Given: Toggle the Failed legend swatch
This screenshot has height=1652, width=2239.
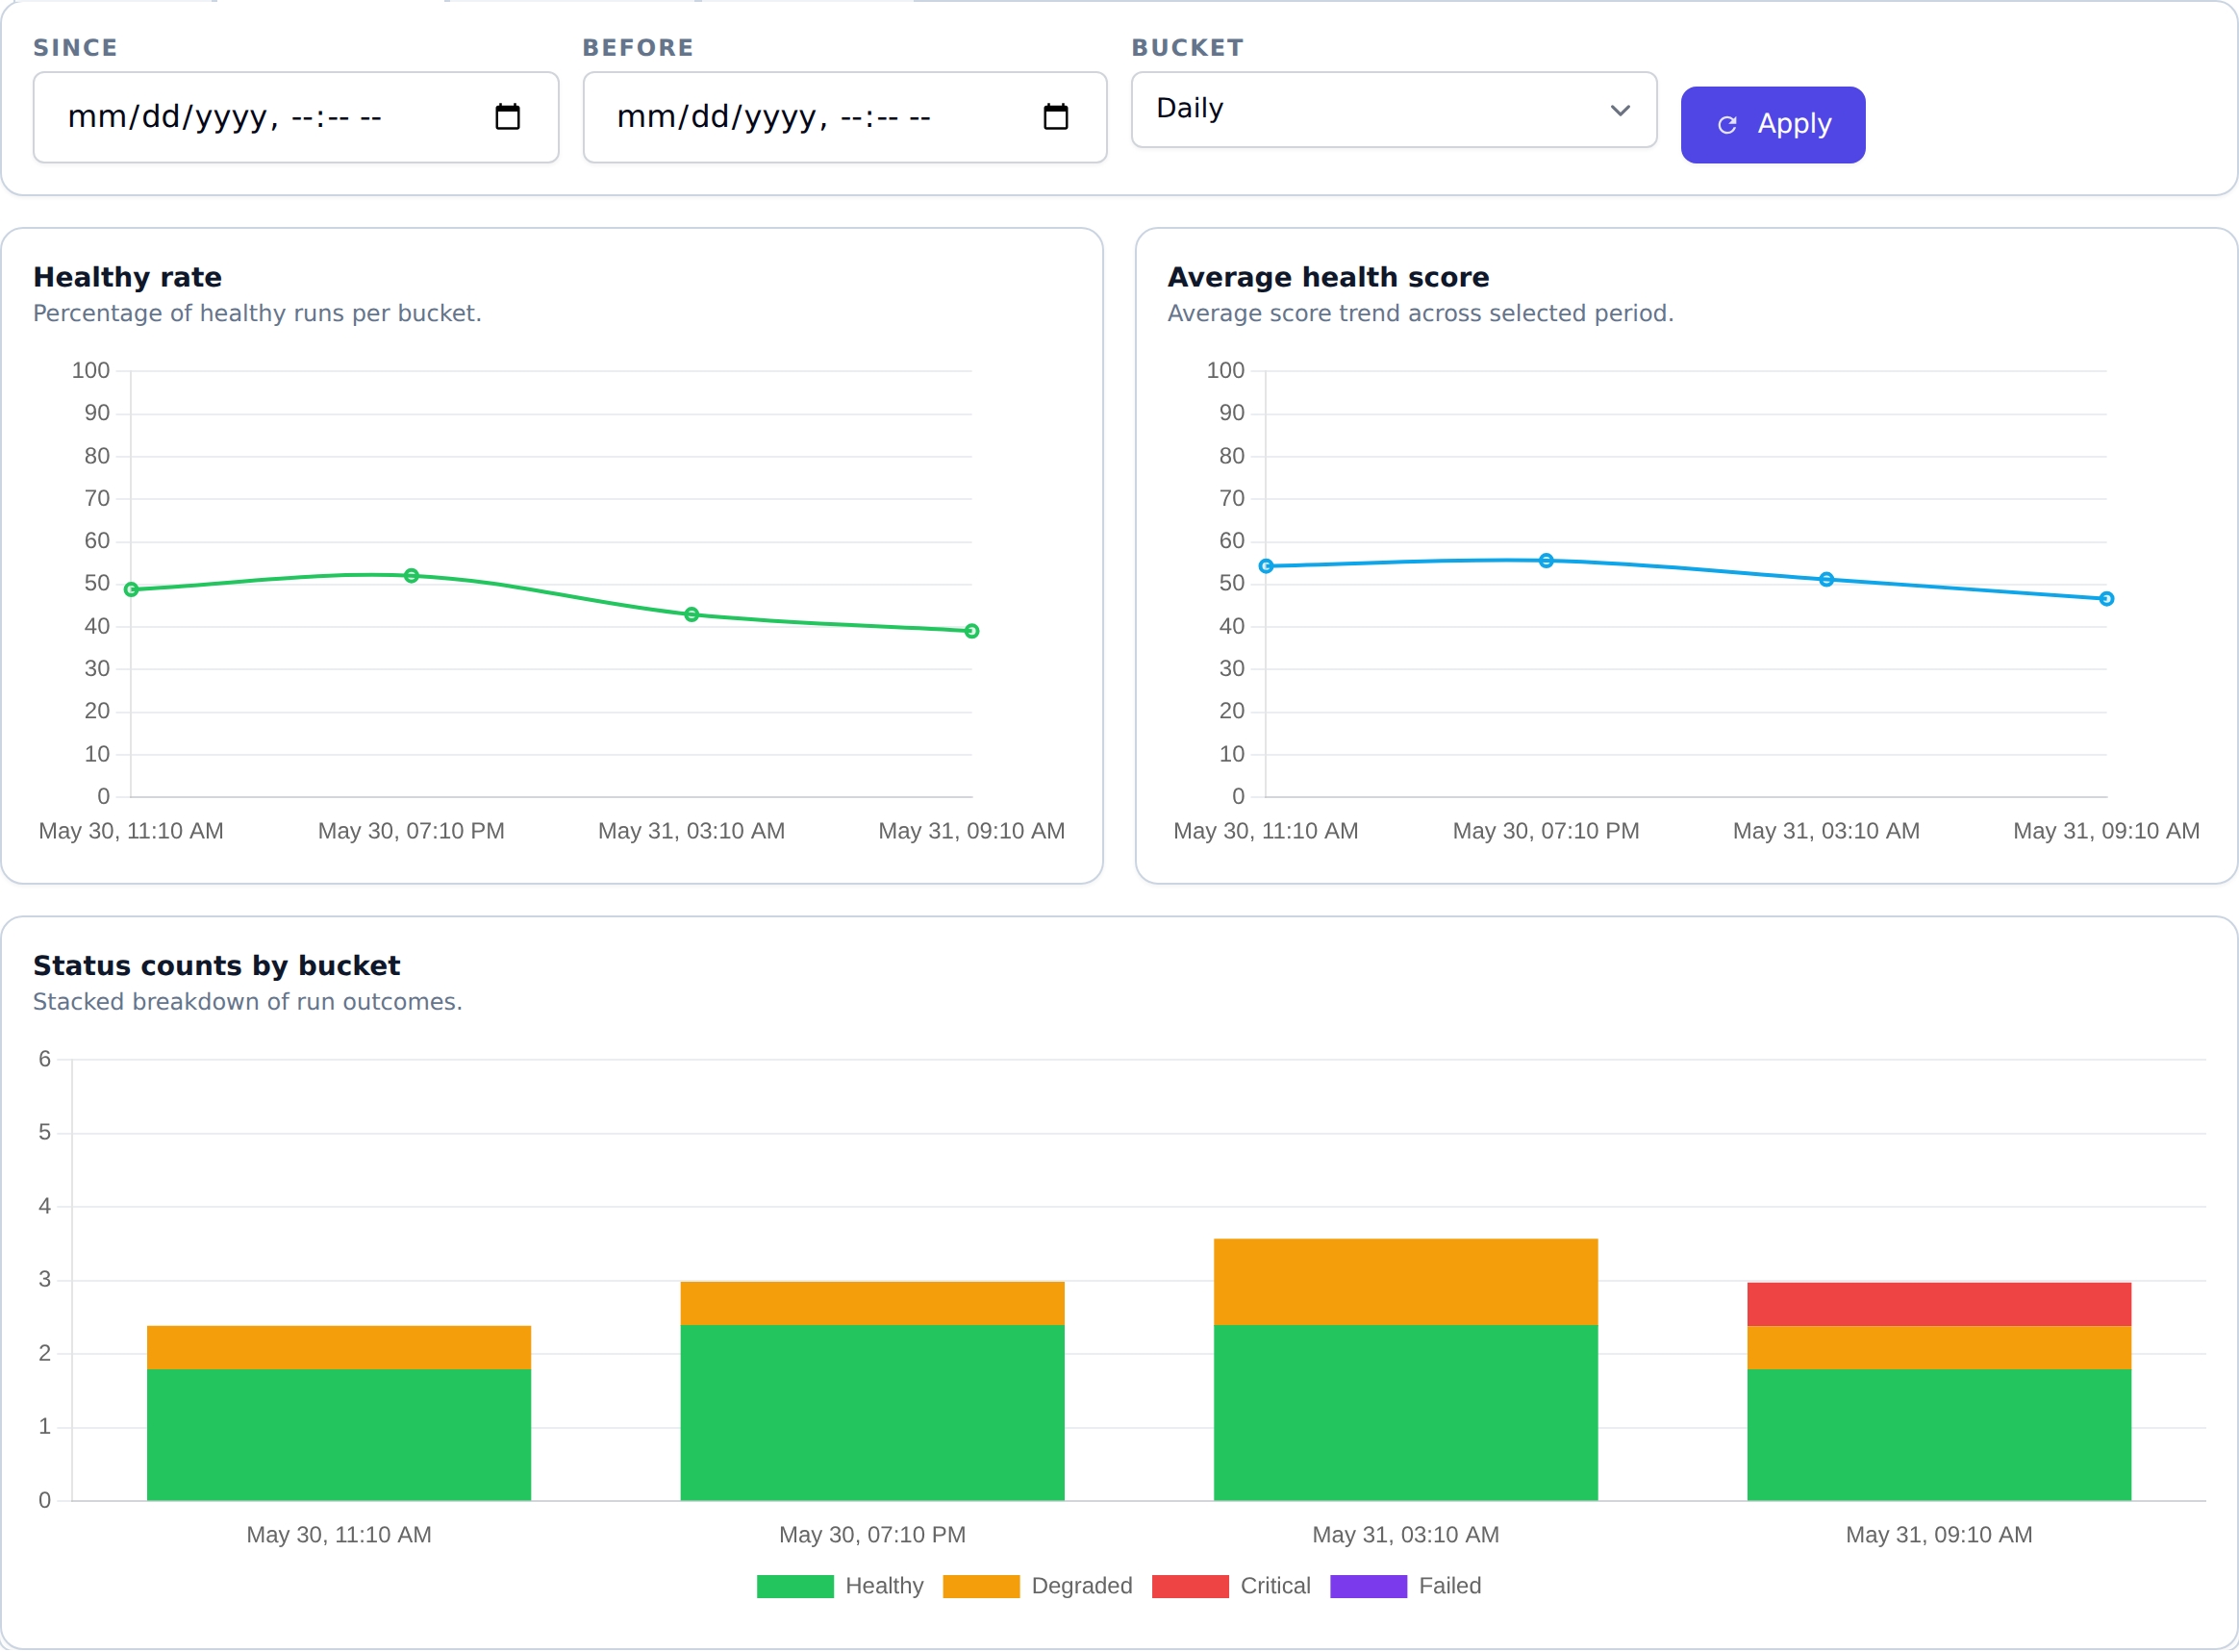Looking at the screenshot, I should point(1368,1587).
